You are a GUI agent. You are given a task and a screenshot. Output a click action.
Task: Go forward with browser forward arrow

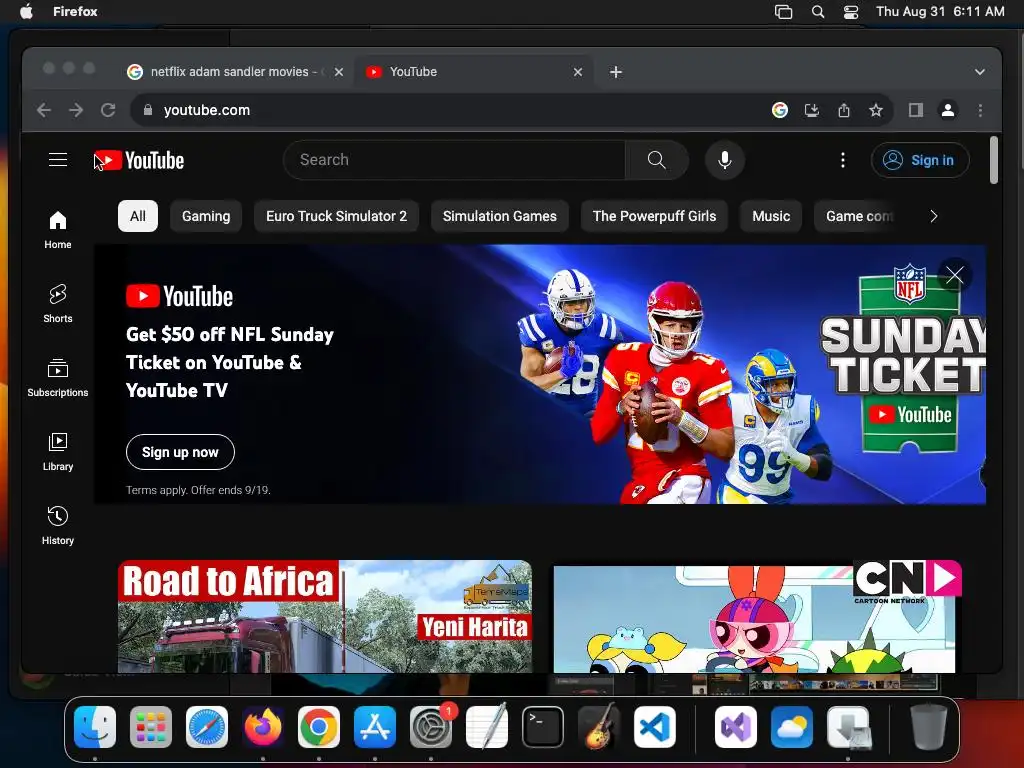(76, 110)
